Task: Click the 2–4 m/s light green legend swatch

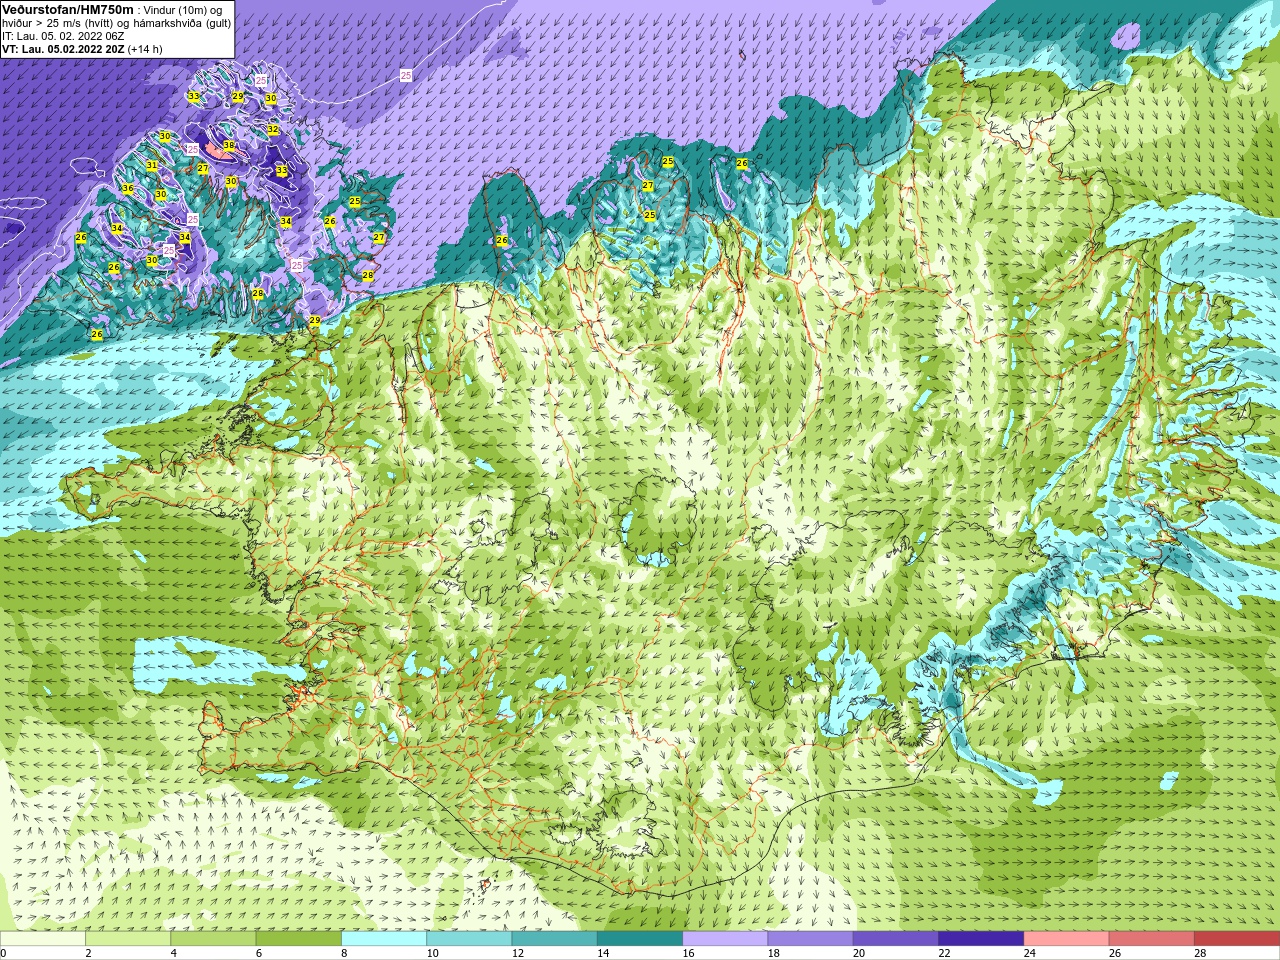Action: click(x=128, y=939)
